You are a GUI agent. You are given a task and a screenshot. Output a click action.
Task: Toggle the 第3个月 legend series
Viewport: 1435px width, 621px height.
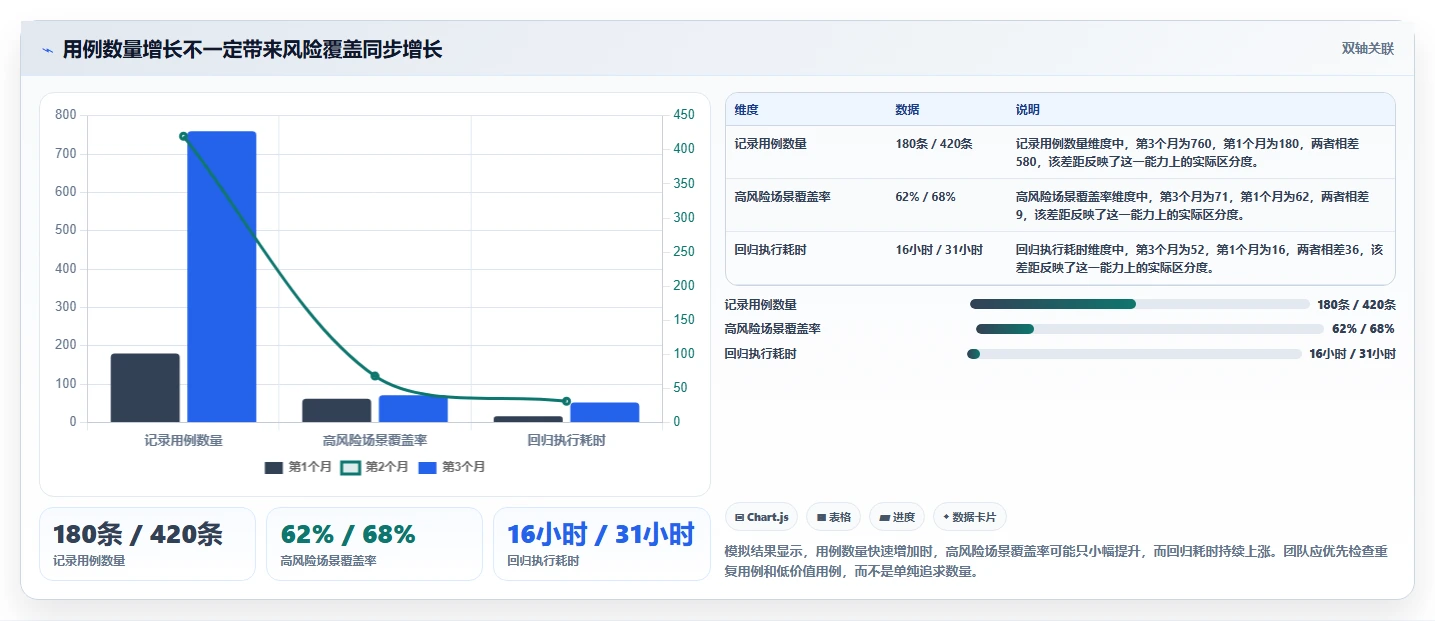coord(452,467)
